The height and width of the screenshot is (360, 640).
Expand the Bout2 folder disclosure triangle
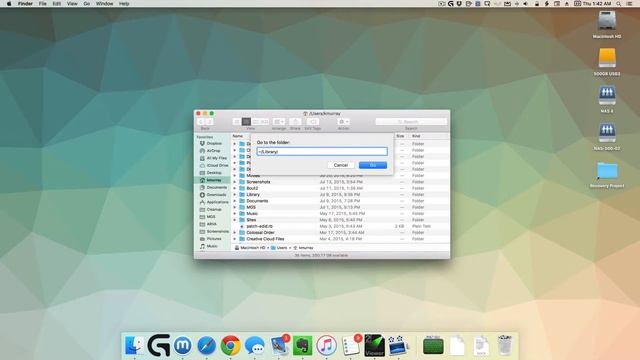pyautogui.click(x=235, y=189)
